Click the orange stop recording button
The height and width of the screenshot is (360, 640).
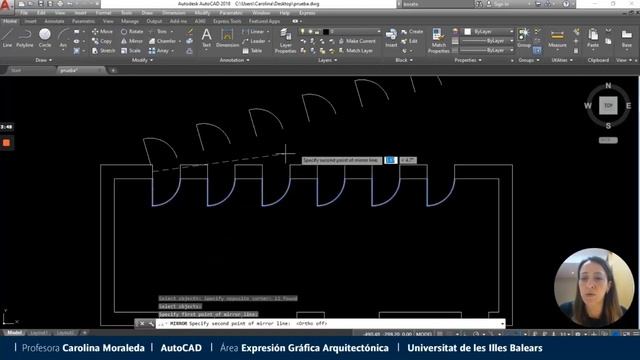[x=7, y=143]
